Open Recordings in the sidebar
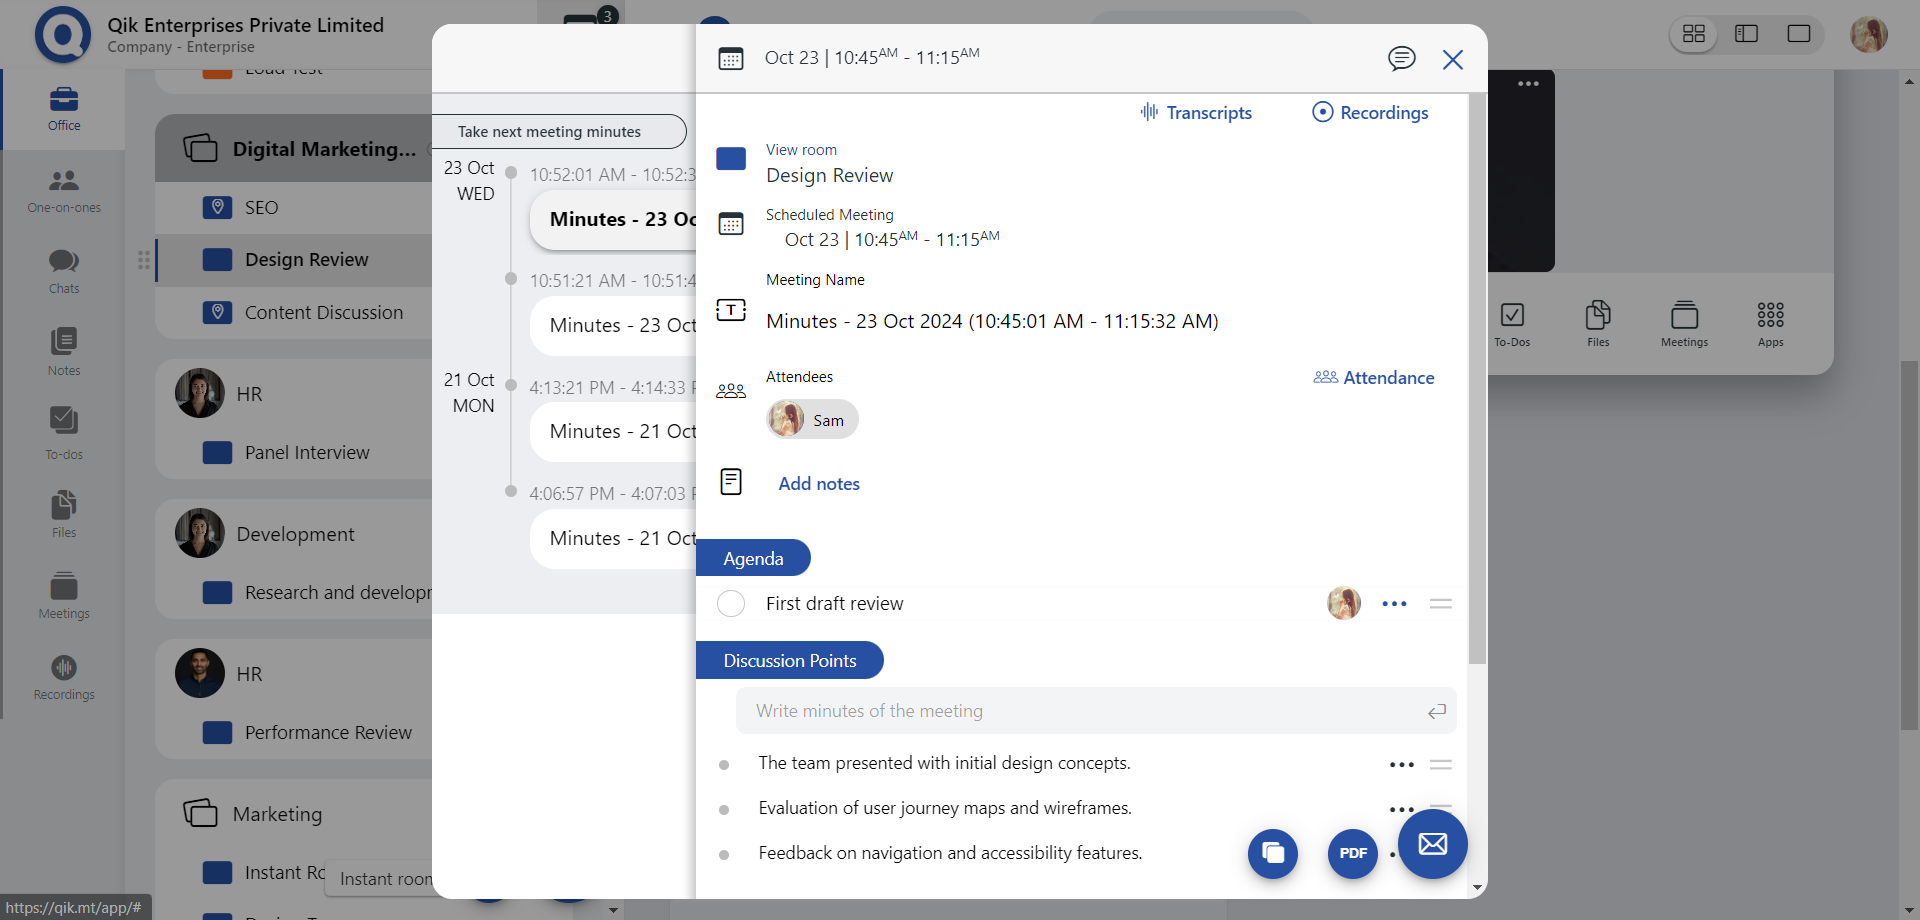 64,677
